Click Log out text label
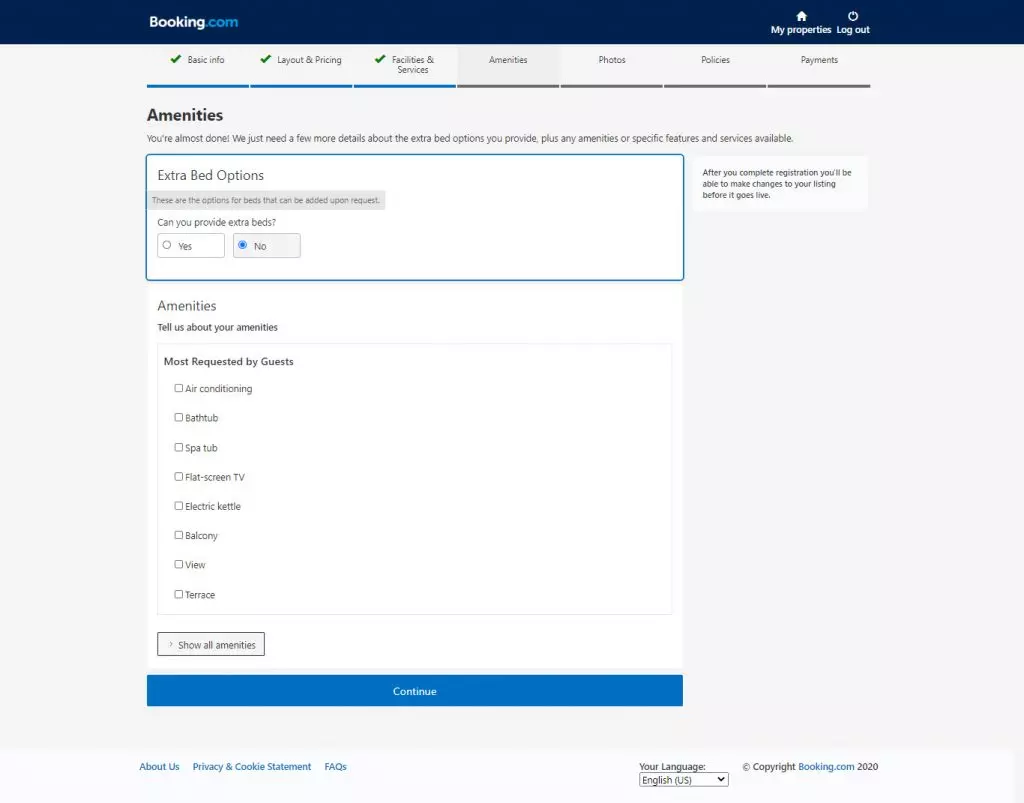This screenshot has height=803, width=1024. point(853,30)
